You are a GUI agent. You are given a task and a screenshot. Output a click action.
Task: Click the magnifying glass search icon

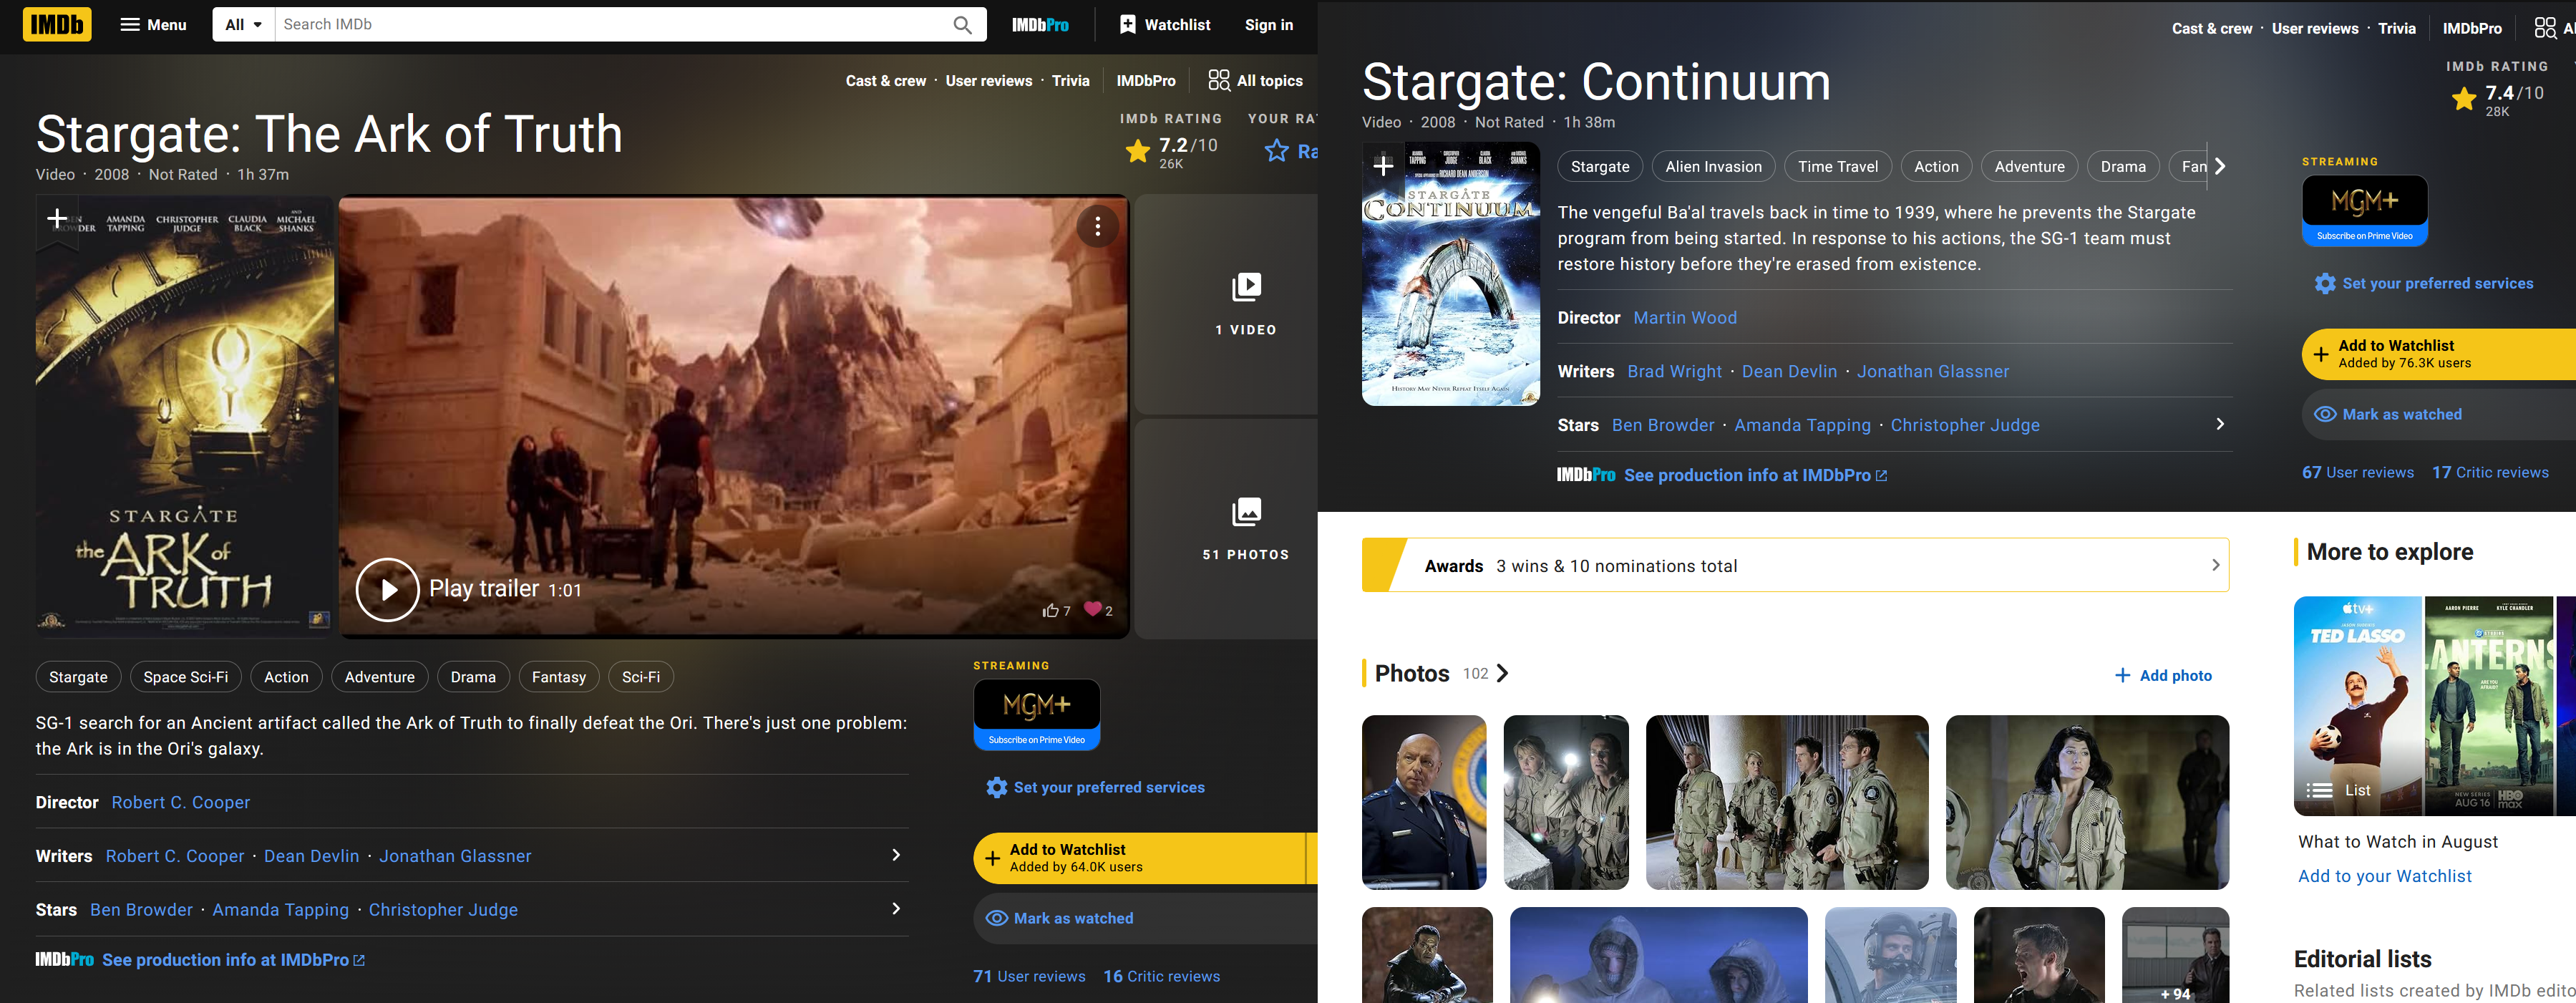(x=962, y=25)
